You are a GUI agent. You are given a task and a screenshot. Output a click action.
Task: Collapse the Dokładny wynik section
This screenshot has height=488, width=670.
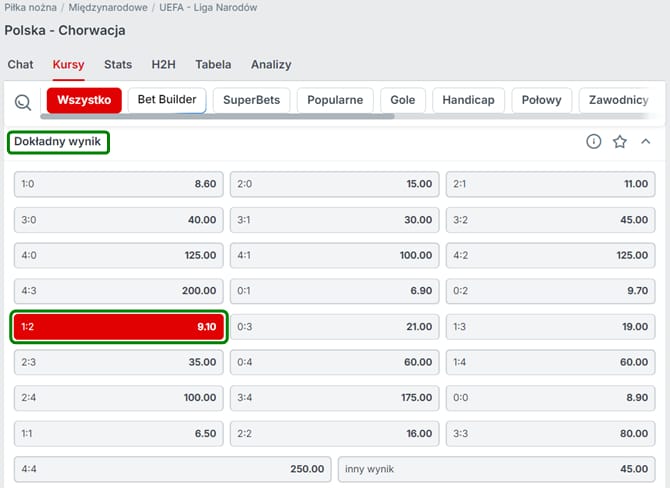(645, 142)
